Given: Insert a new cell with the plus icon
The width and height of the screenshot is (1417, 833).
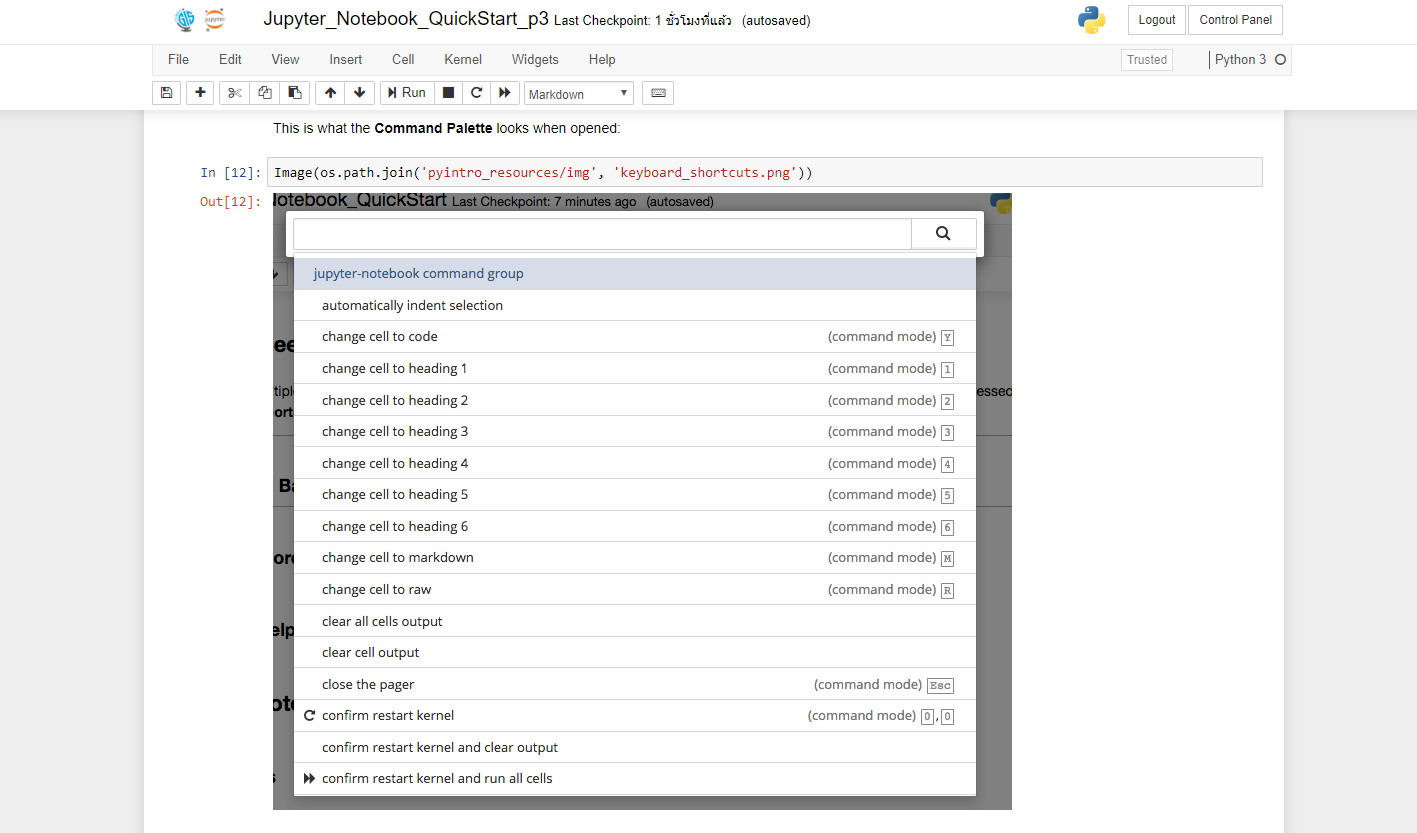Looking at the screenshot, I should point(199,92).
